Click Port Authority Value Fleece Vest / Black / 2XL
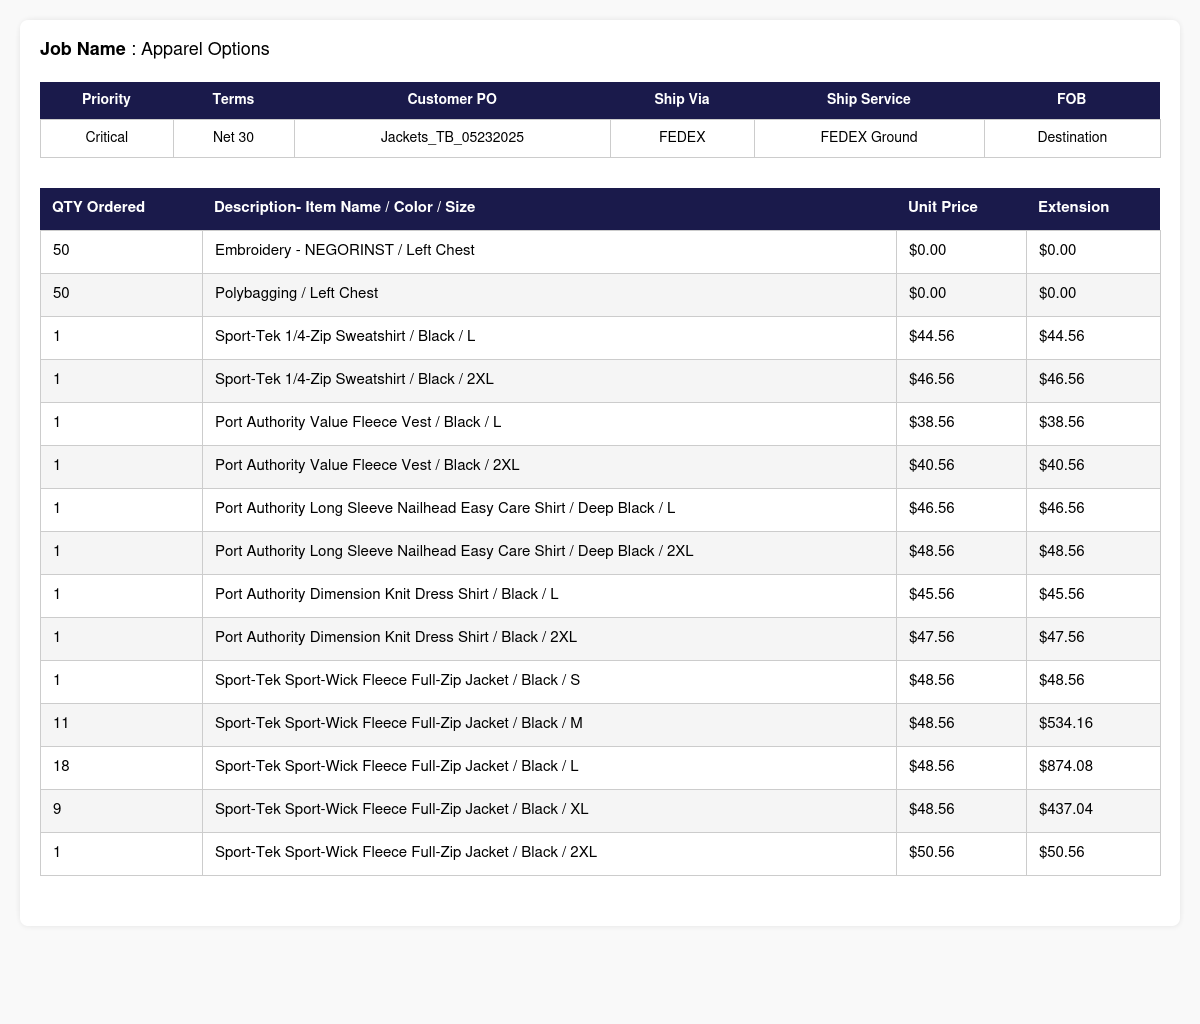 (367, 466)
